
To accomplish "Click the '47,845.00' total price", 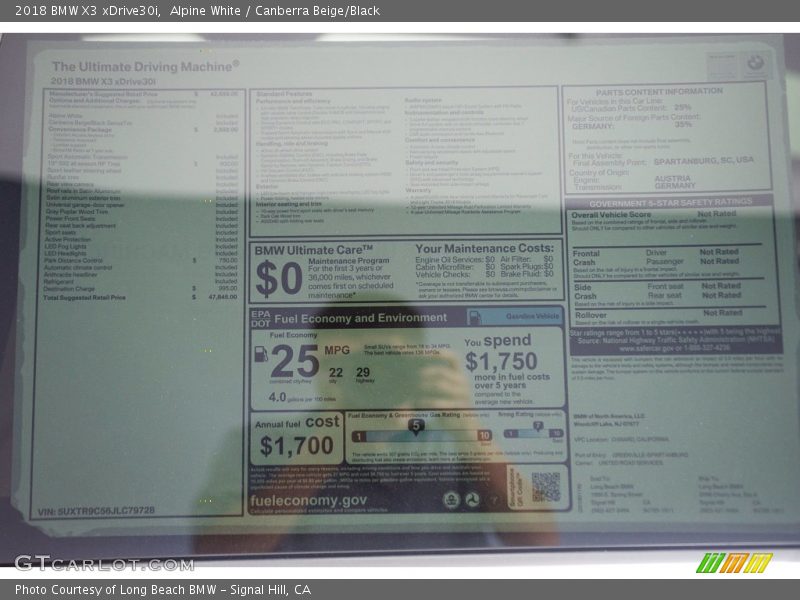I will tap(222, 297).
